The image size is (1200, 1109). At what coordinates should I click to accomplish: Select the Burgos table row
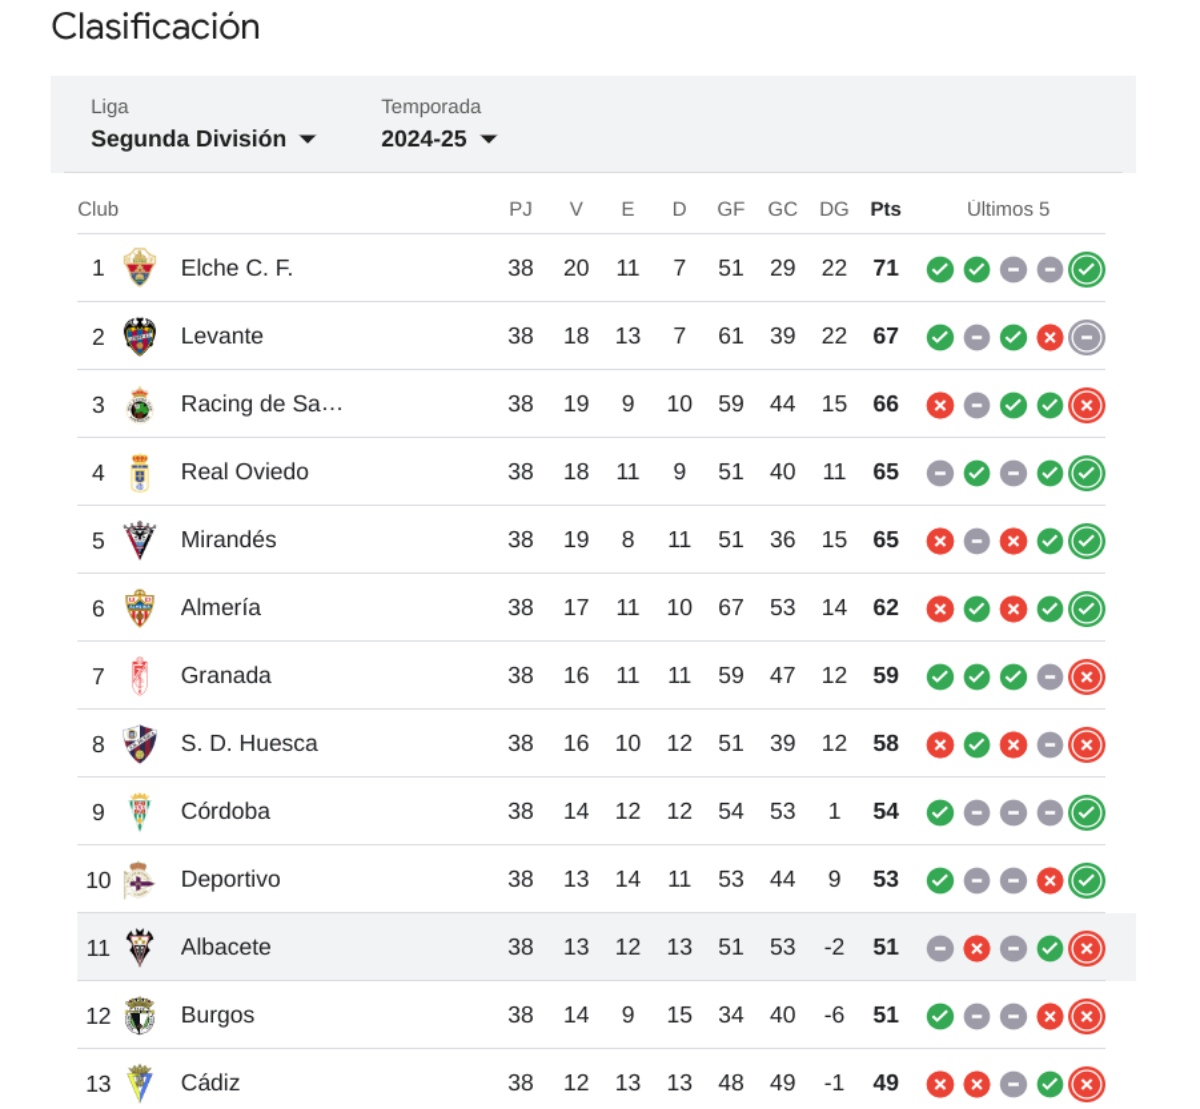(x=591, y=1015)
